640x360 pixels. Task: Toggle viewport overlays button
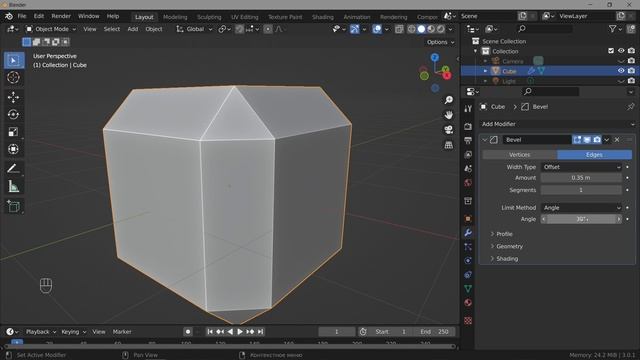pyautogui.click(x=377, y=29)
